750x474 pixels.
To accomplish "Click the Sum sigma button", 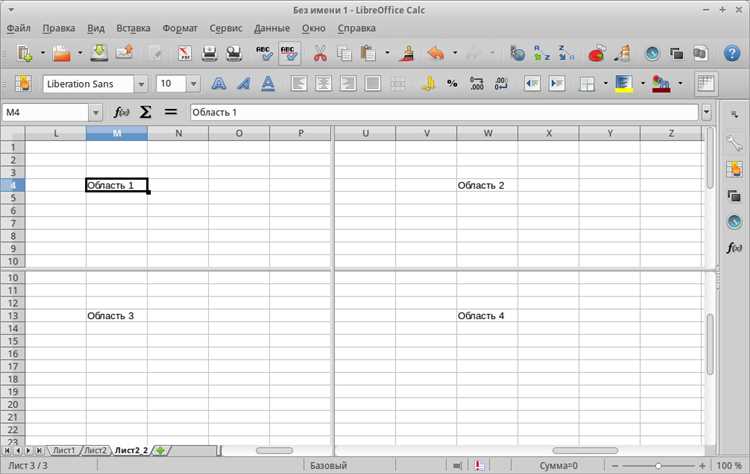I will [145, 112].
